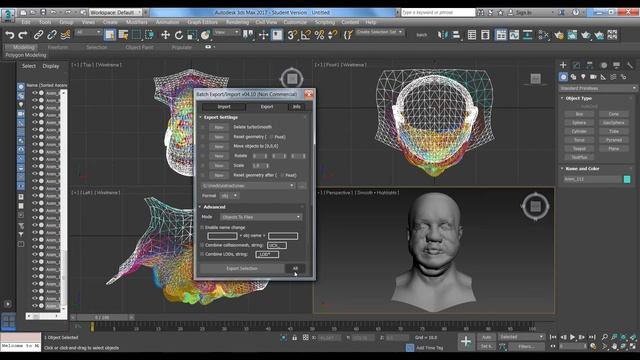The width and height of the screenshot is (640, 360).
Task: Enable the Combine LODs checkbox
Action: click(202, 254)
